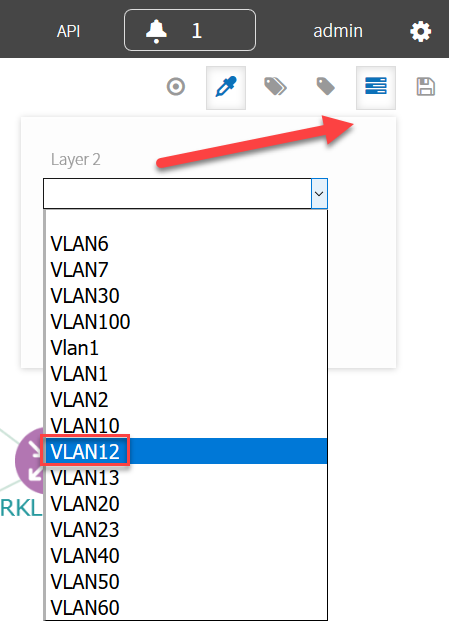This screenshot has height=627, width=449.
Task: Click the save floppy disk icon
Action: tap(426, 87)
